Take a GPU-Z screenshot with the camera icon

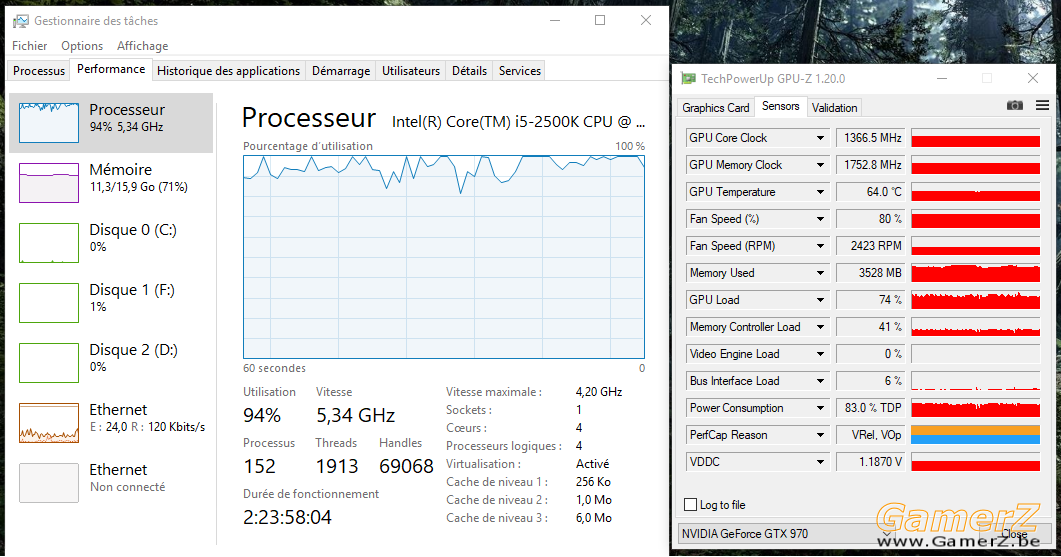click(x=1014, y=105)
